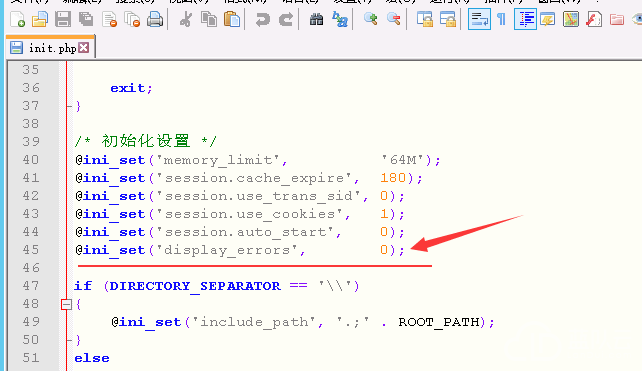642x371 pixels.
Task: Click line number 45 in the margin
Action: coord(31,250)
